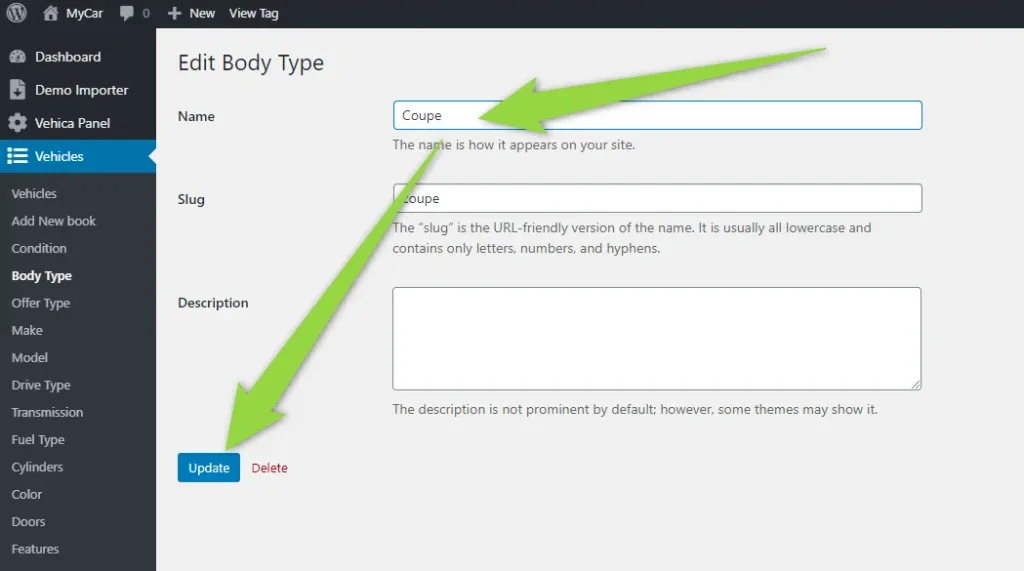
Task: Click the Dashboard gauge icon
Action: (x=18, y=57)
